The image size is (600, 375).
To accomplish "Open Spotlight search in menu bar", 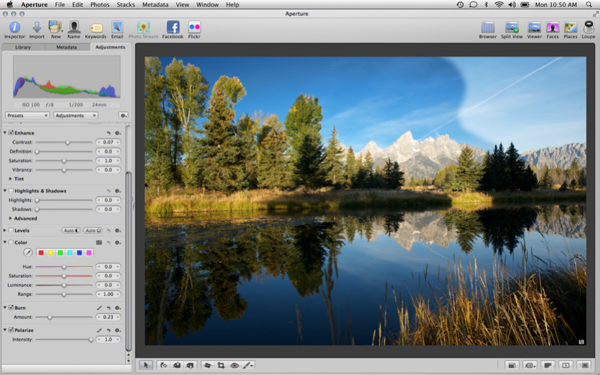I will pos(590,5).
